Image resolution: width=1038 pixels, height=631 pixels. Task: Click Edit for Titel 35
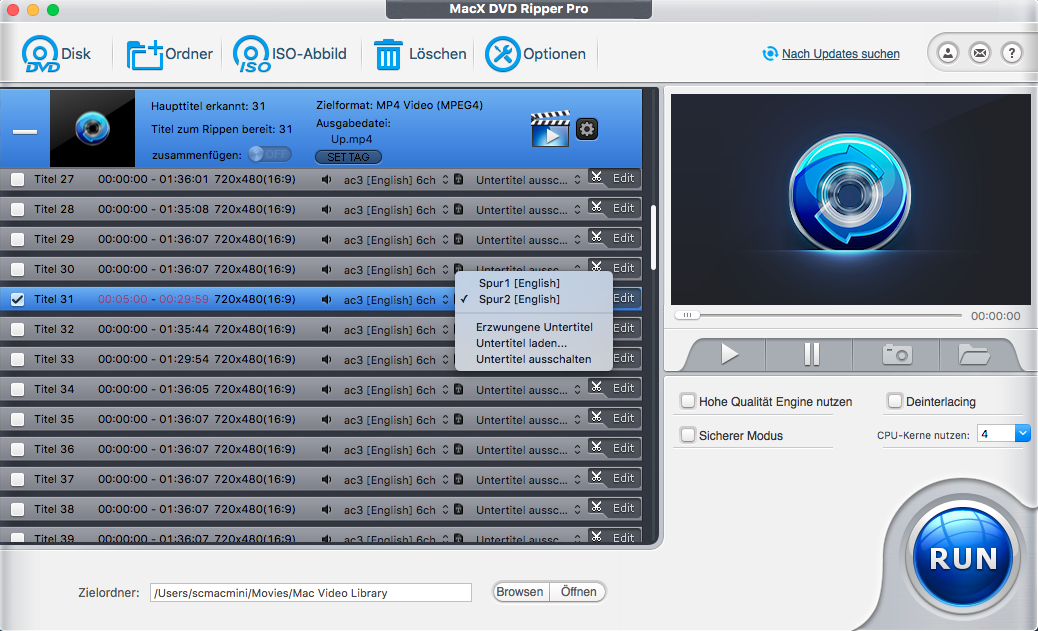coord(623,418)
